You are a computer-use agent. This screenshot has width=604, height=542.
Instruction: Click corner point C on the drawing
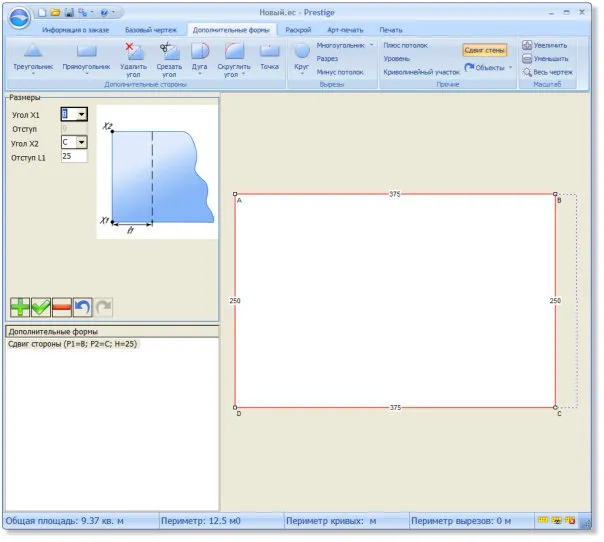pyautogui.click(x=555, y=407)
